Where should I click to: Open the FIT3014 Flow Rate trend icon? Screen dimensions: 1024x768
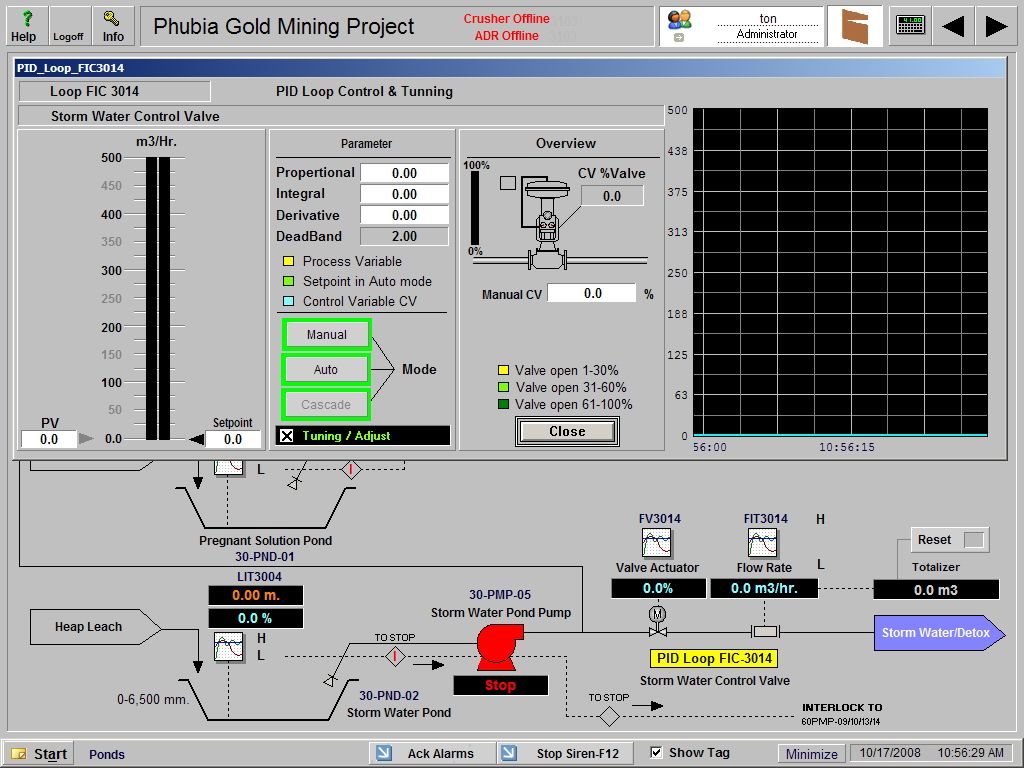tap(762, 543)
